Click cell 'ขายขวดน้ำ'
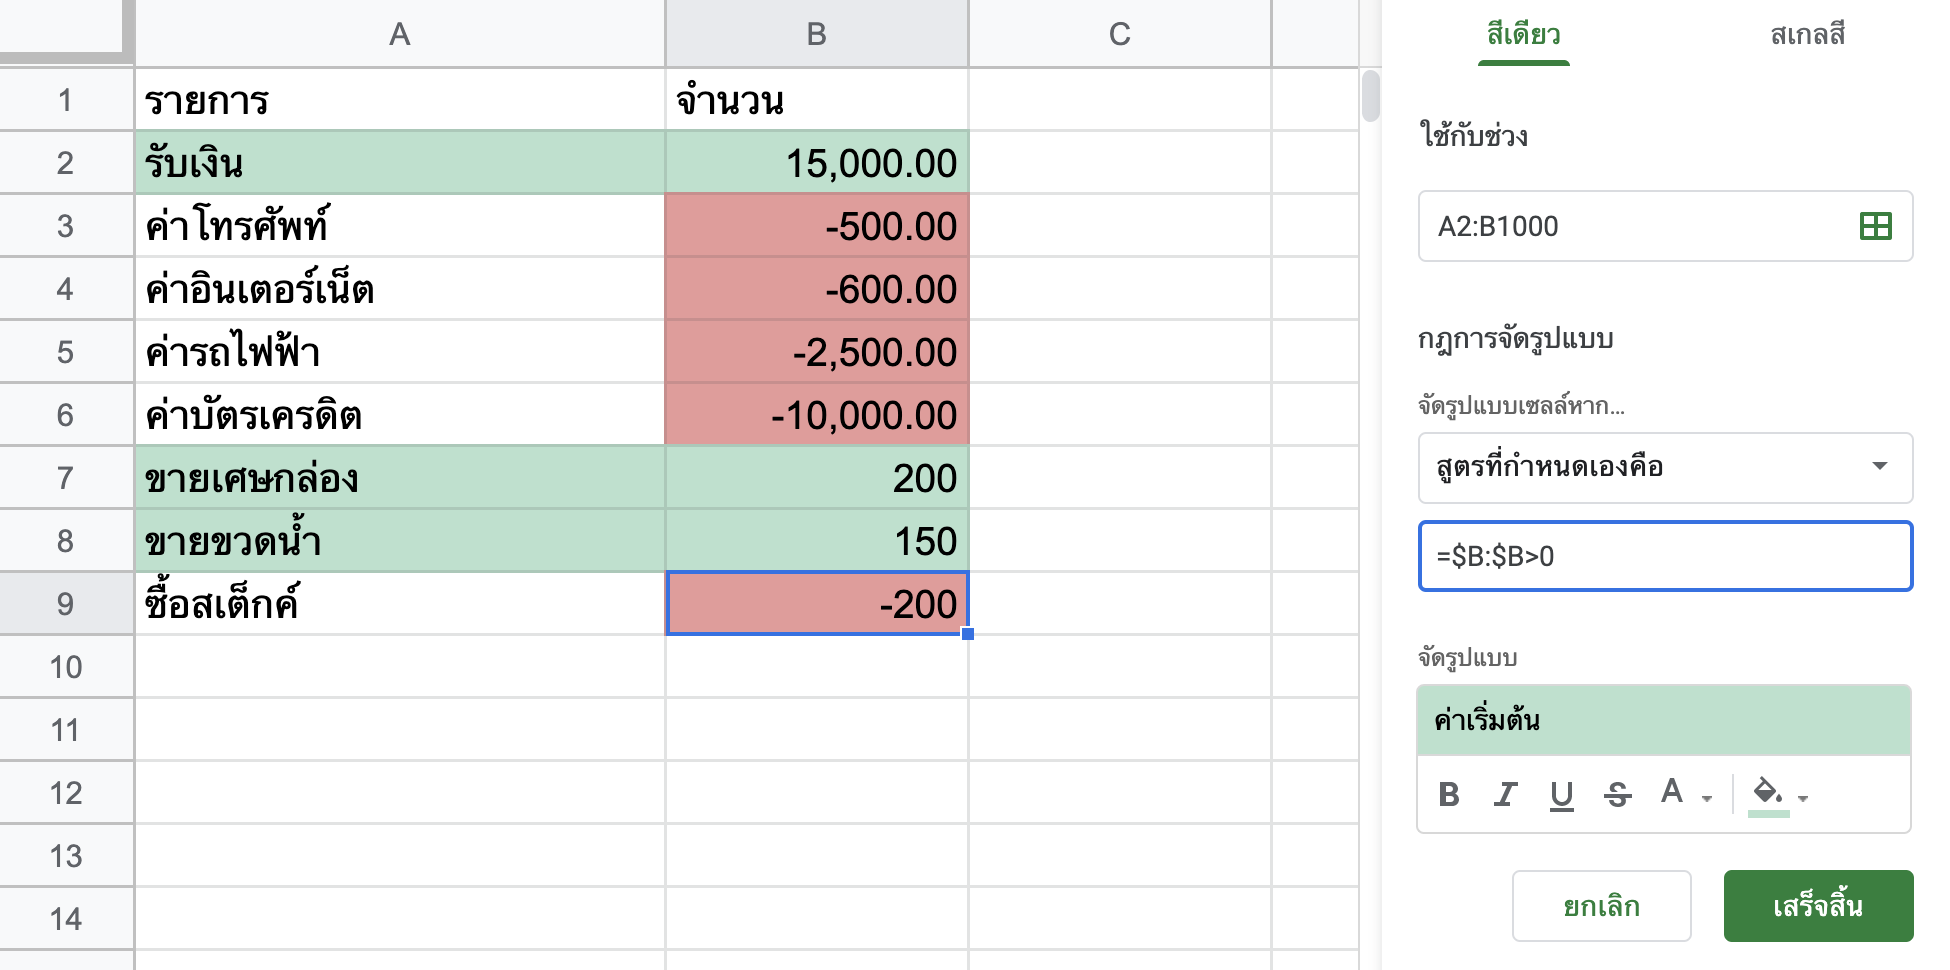Viewport: 1950px width, 970px height. (x=400, y=541)
